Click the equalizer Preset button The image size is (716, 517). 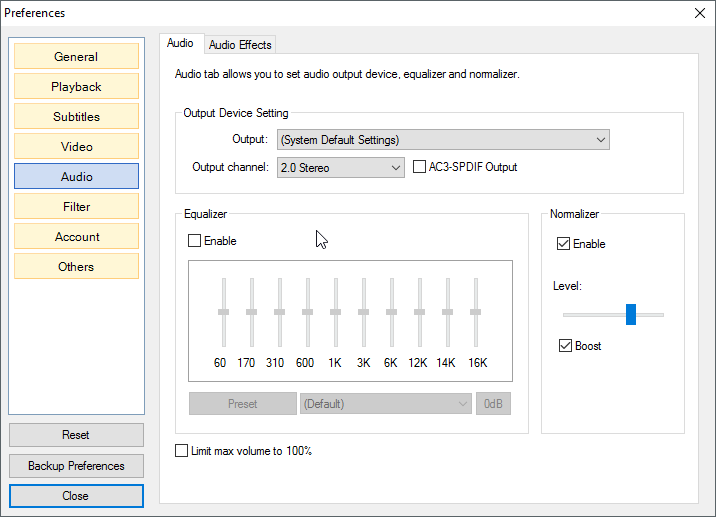(x=243, y=404)
